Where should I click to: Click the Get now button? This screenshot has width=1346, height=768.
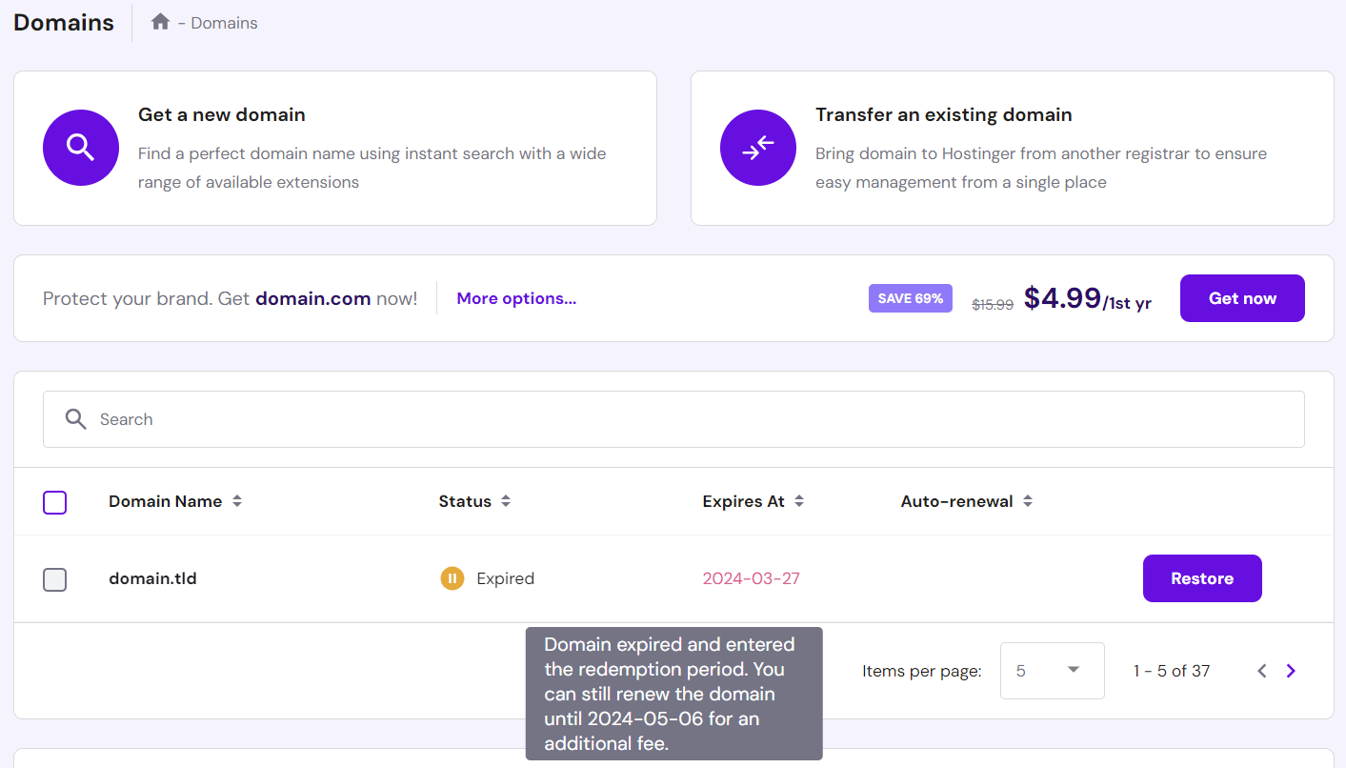(x=1242, y=298)
